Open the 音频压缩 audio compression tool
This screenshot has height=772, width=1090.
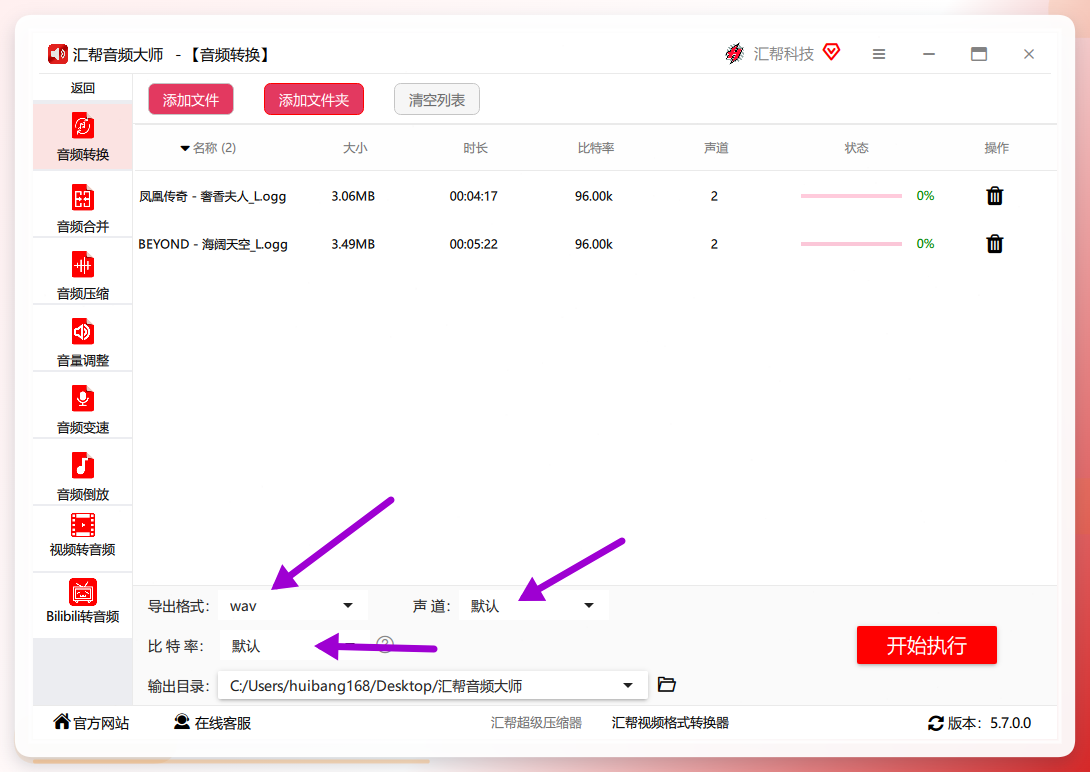[83, 274]
